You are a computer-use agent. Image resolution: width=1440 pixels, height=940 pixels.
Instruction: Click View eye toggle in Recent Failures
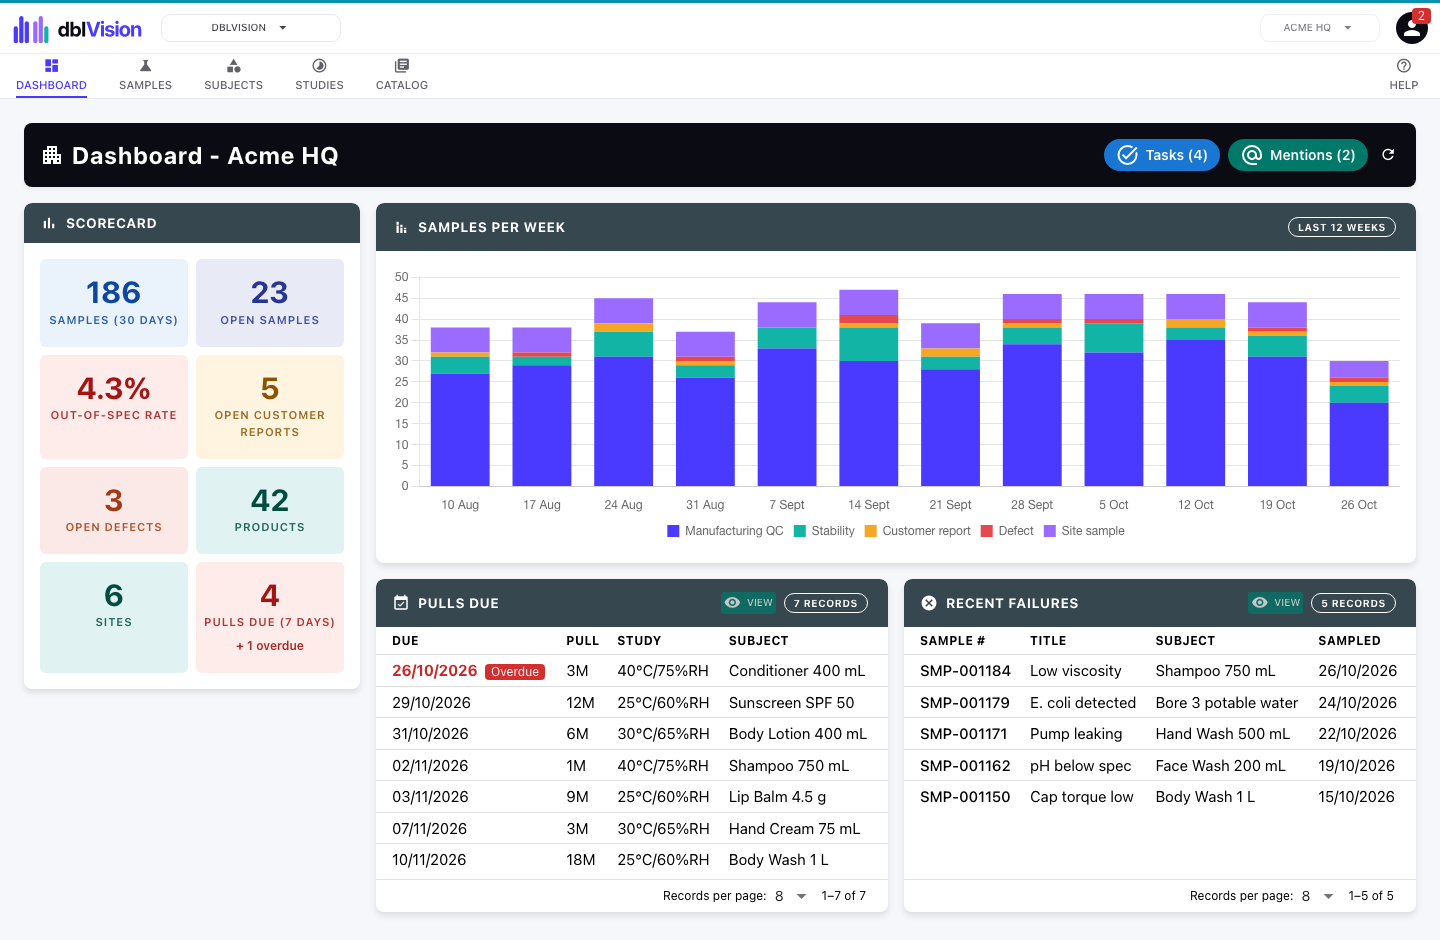[1276, 603]
